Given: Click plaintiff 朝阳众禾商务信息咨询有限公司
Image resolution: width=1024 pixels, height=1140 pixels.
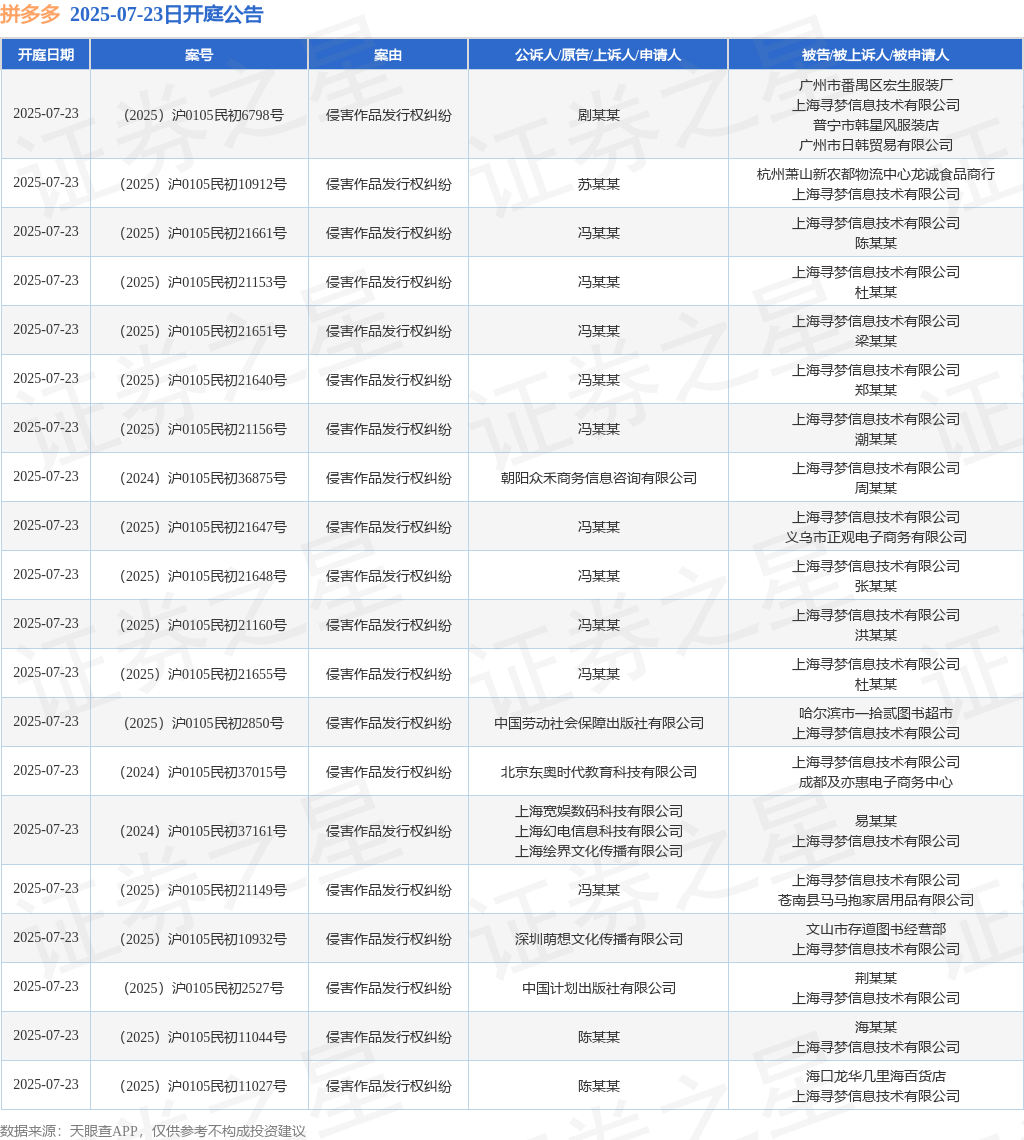Looking at the screenshot, I should pyautogui.click(x=599, y=478).
